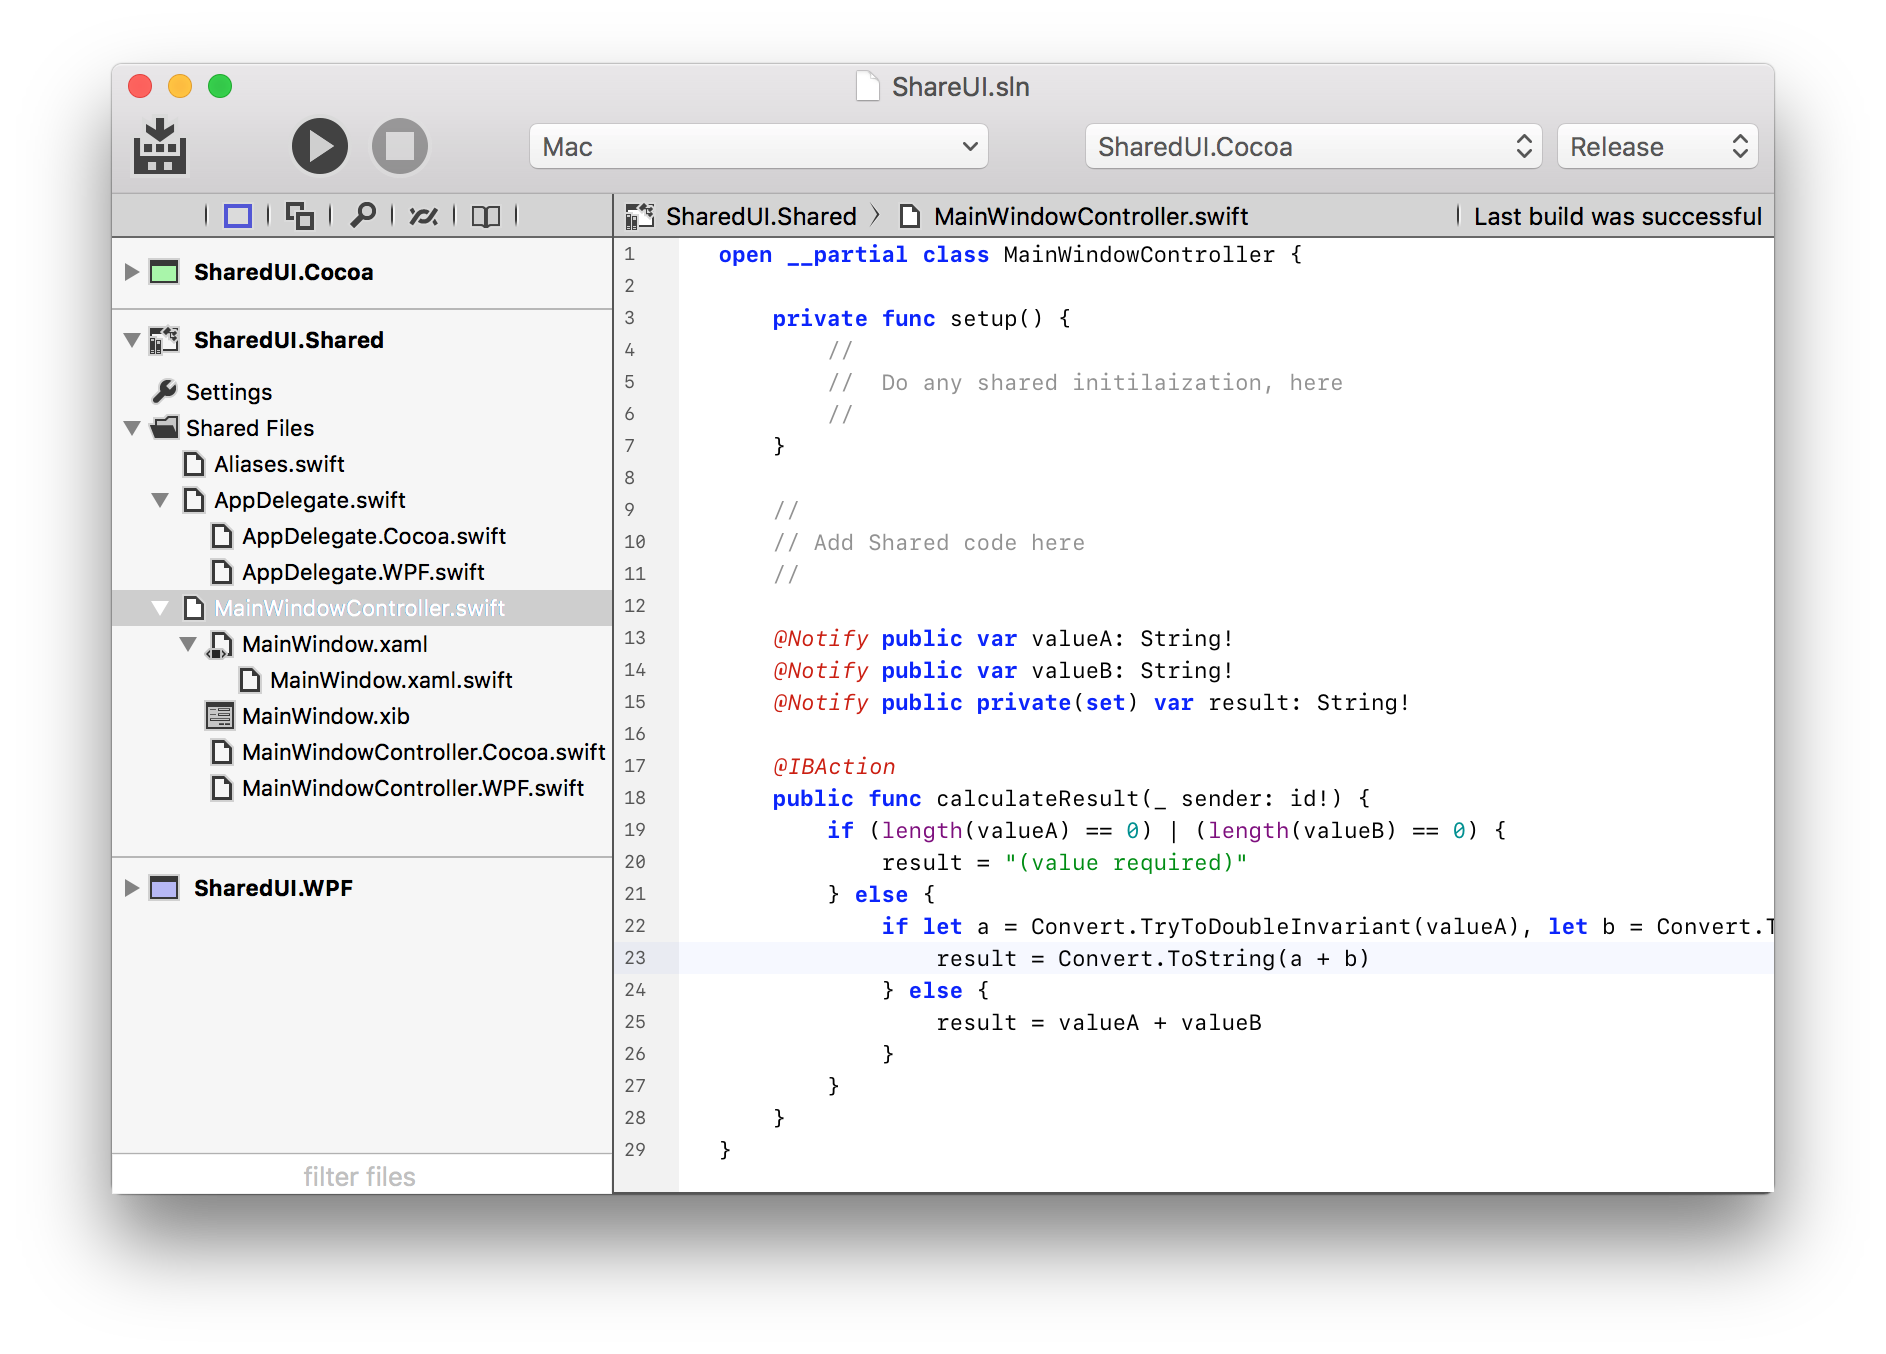The image size is (1886, 1354).
Task: Expand the SharedUI.Cocoa project node
Action: (131, 272)
